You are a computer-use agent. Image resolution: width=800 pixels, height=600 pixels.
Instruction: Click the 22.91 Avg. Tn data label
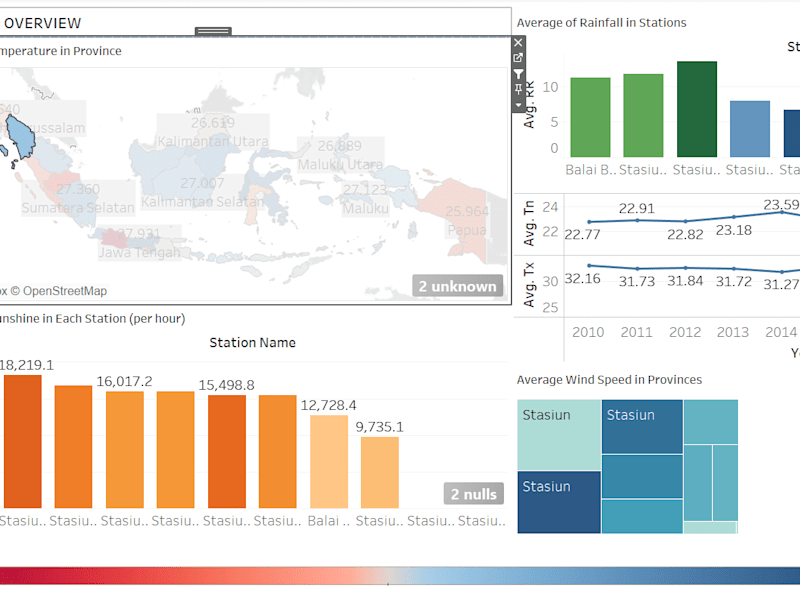coord(637,209)
